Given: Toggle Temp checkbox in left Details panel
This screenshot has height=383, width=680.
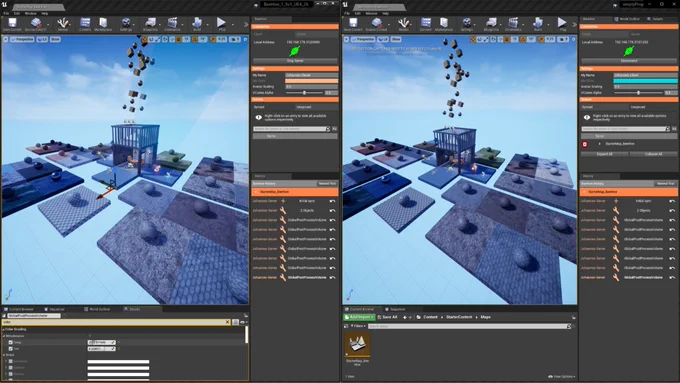Looking at the screenshot, I should click(x=10, y=342).
